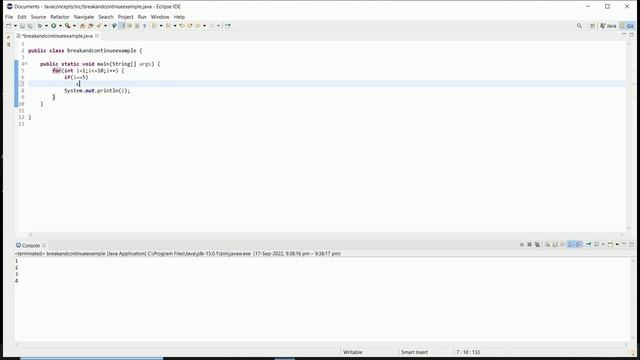Image resolution: width=640 pixels, height=360 pixels.
Task: Open the Refactor menu
Action: click(x=60, y=17)
